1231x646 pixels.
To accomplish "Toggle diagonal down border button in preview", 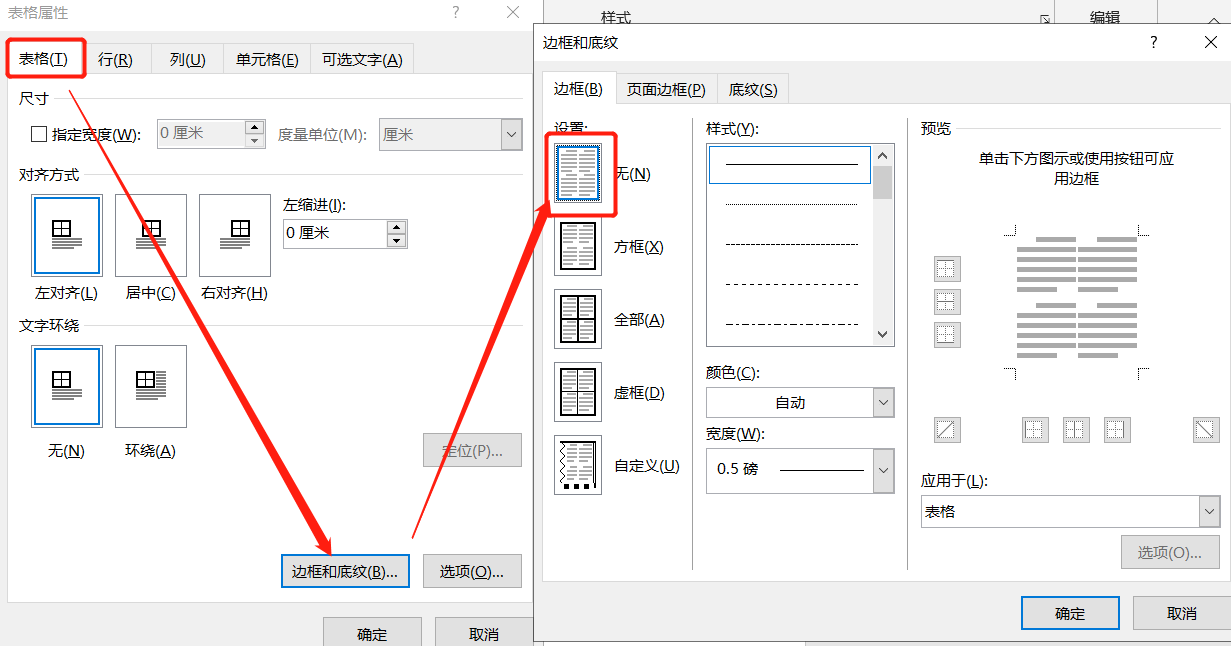I will tap(1207, 430).
